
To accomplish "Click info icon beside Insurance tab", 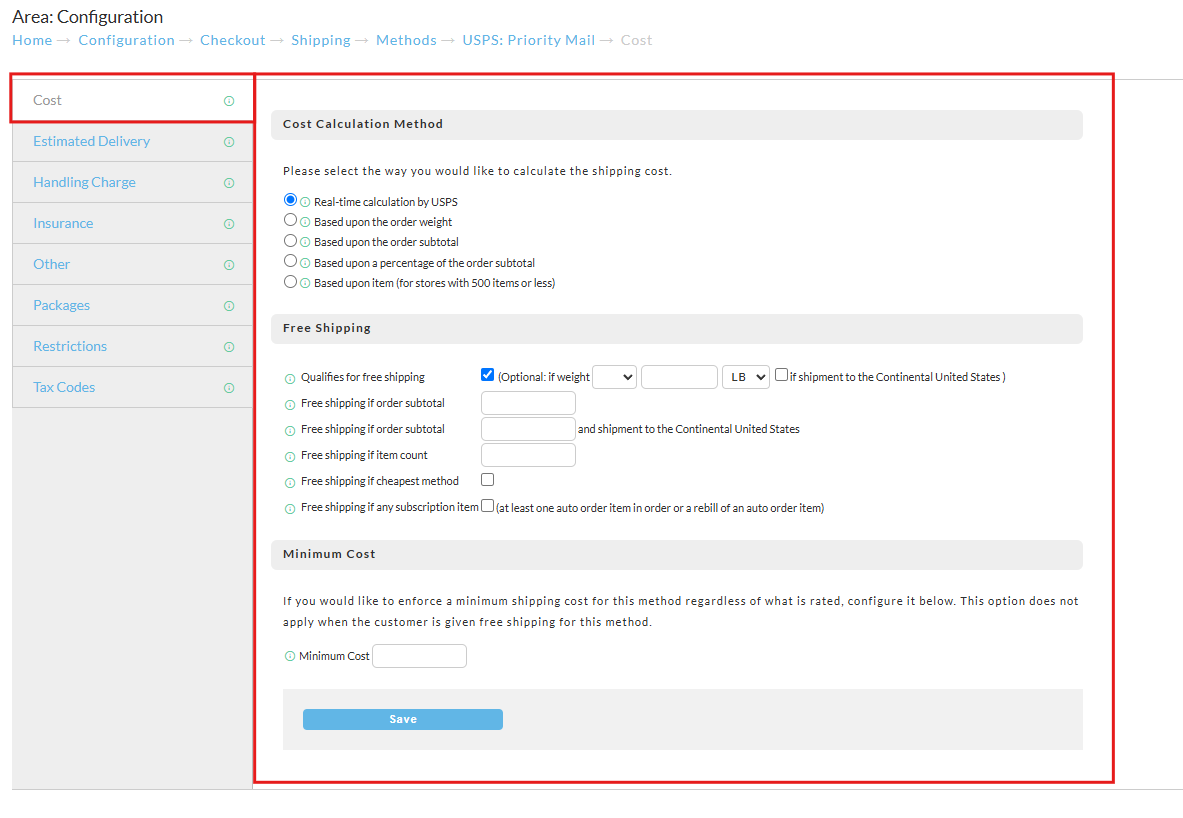I will click(x=229, y=224).
